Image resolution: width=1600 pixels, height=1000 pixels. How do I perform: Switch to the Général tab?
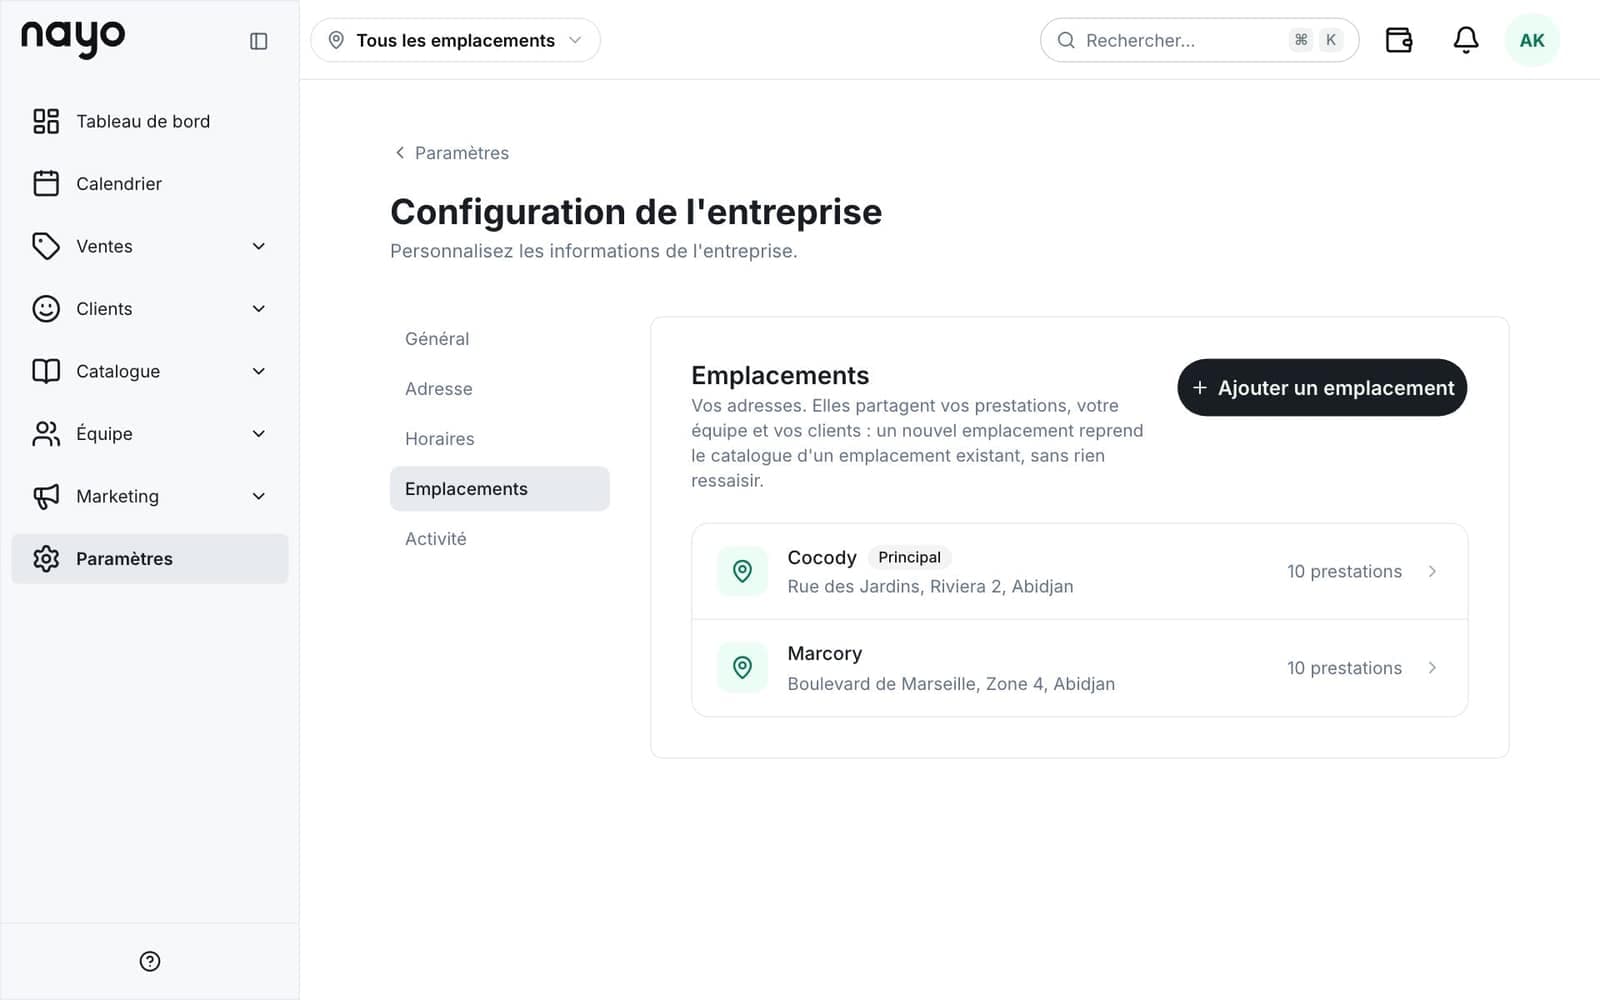[x=499, y=339]
